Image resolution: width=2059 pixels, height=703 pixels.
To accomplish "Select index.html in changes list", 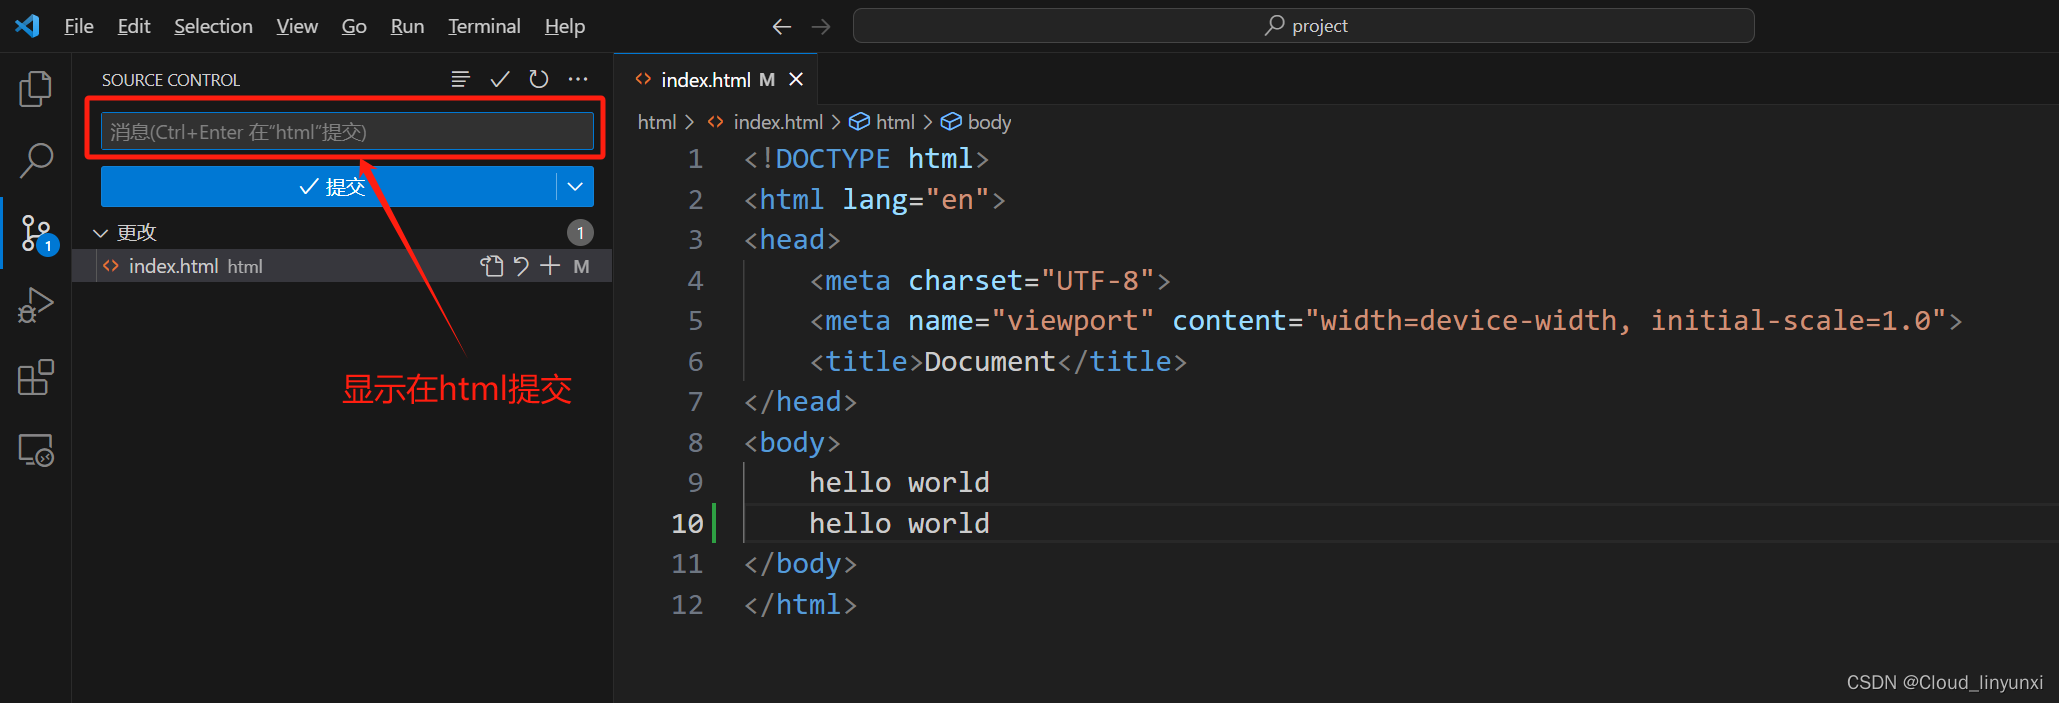I will click(341, 266).
